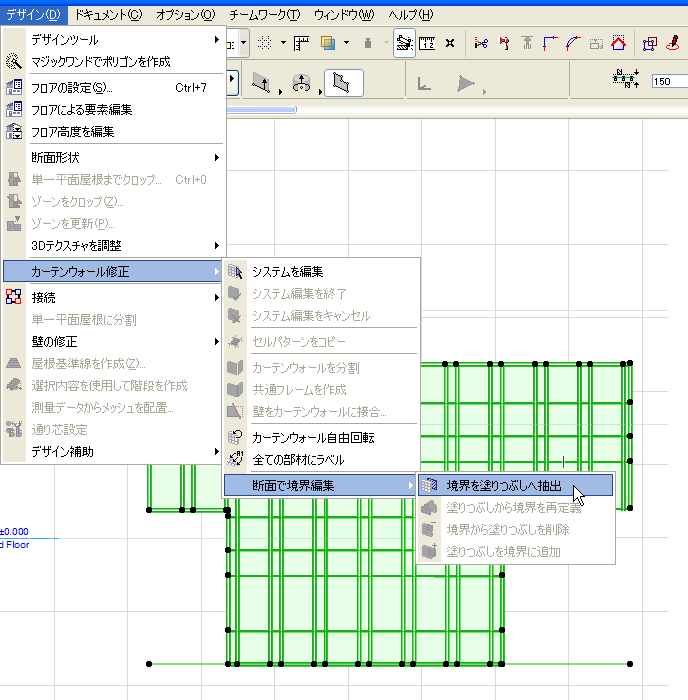
Task: Expand デザインツール submenu
Action: [x=113, y=40]
